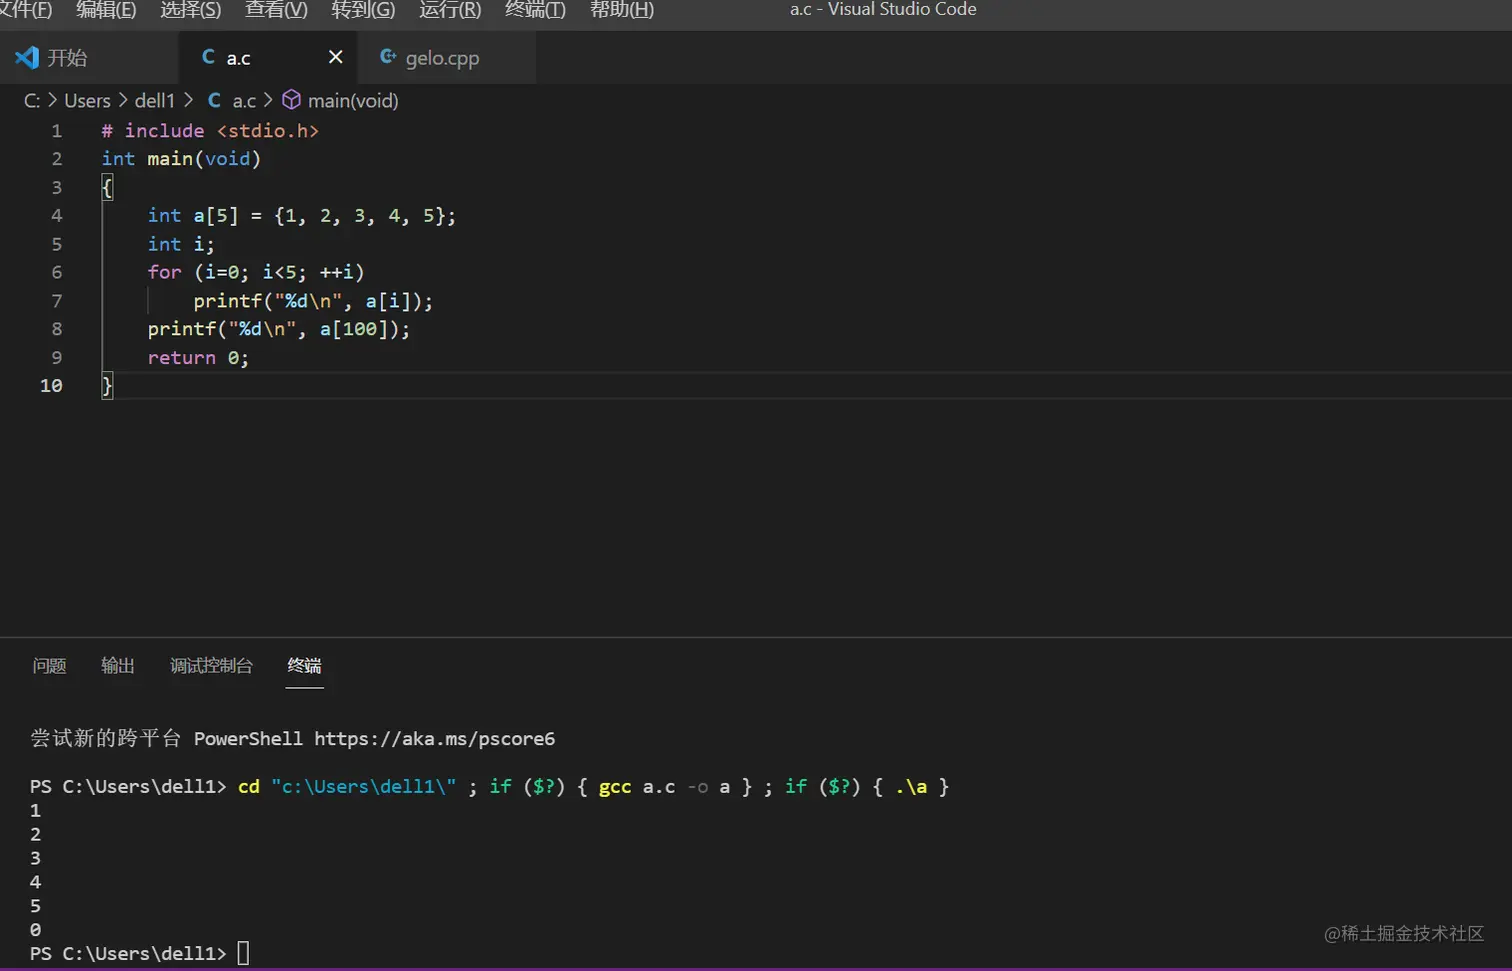Open the 终端(T) menu

point(535,10)
